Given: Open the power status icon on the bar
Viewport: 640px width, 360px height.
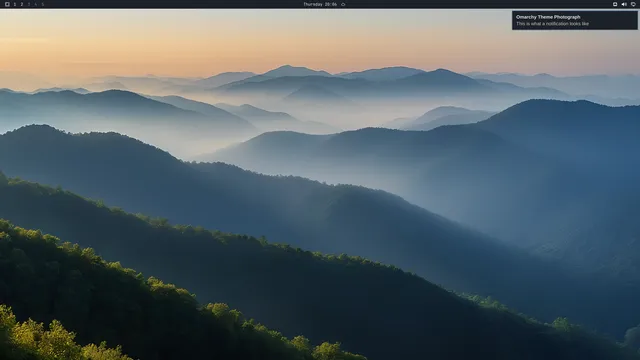Looking at the screenshot, I should pyautogui.click(x=633, y=4).
